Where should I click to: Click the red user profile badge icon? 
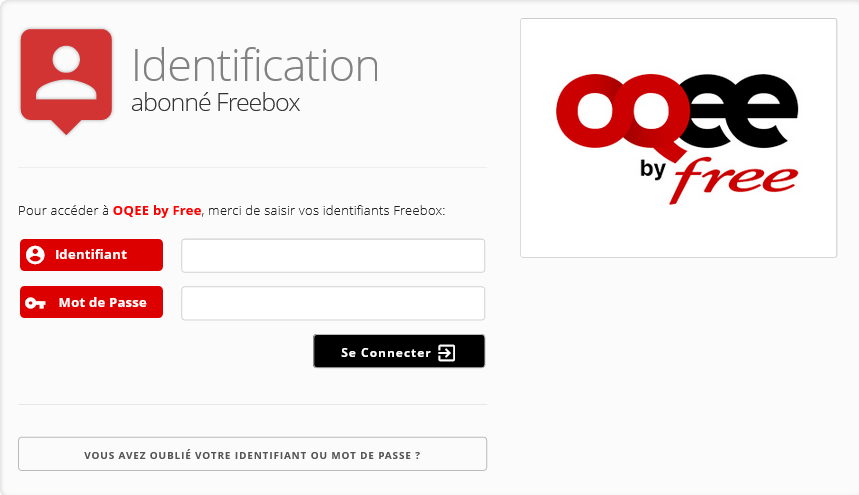66,78
